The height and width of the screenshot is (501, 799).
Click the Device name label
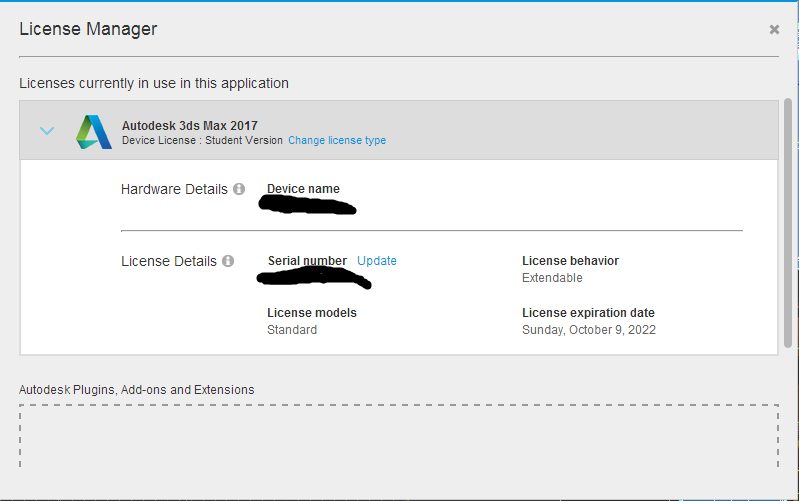tap(303, 189)
